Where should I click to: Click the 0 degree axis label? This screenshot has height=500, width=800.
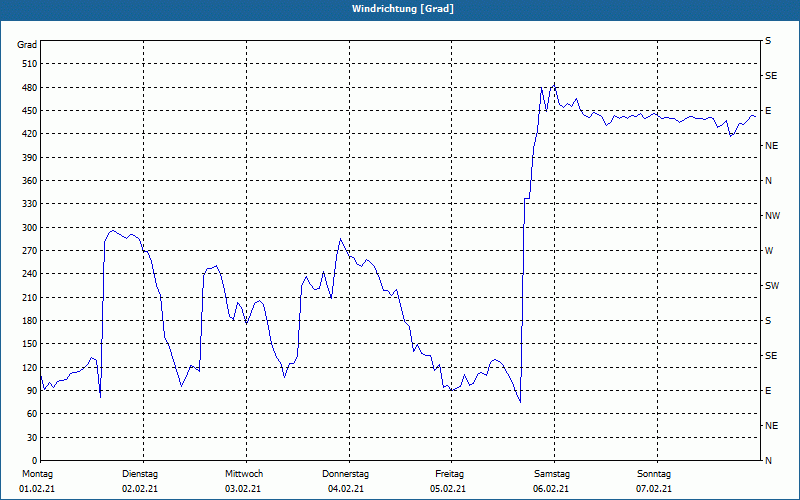tap(34, 461)
